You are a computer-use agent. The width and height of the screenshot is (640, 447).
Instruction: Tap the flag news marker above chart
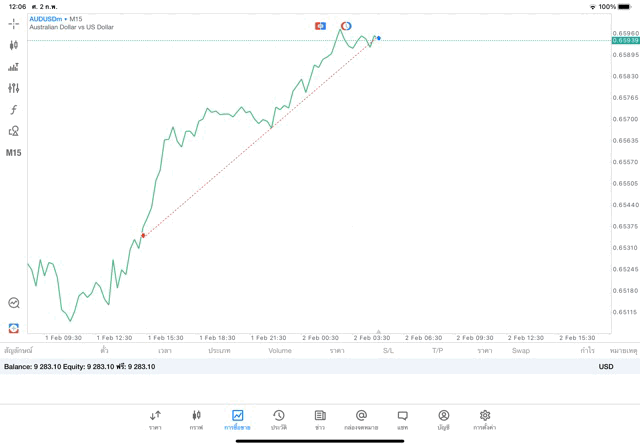tap(320, 26)
